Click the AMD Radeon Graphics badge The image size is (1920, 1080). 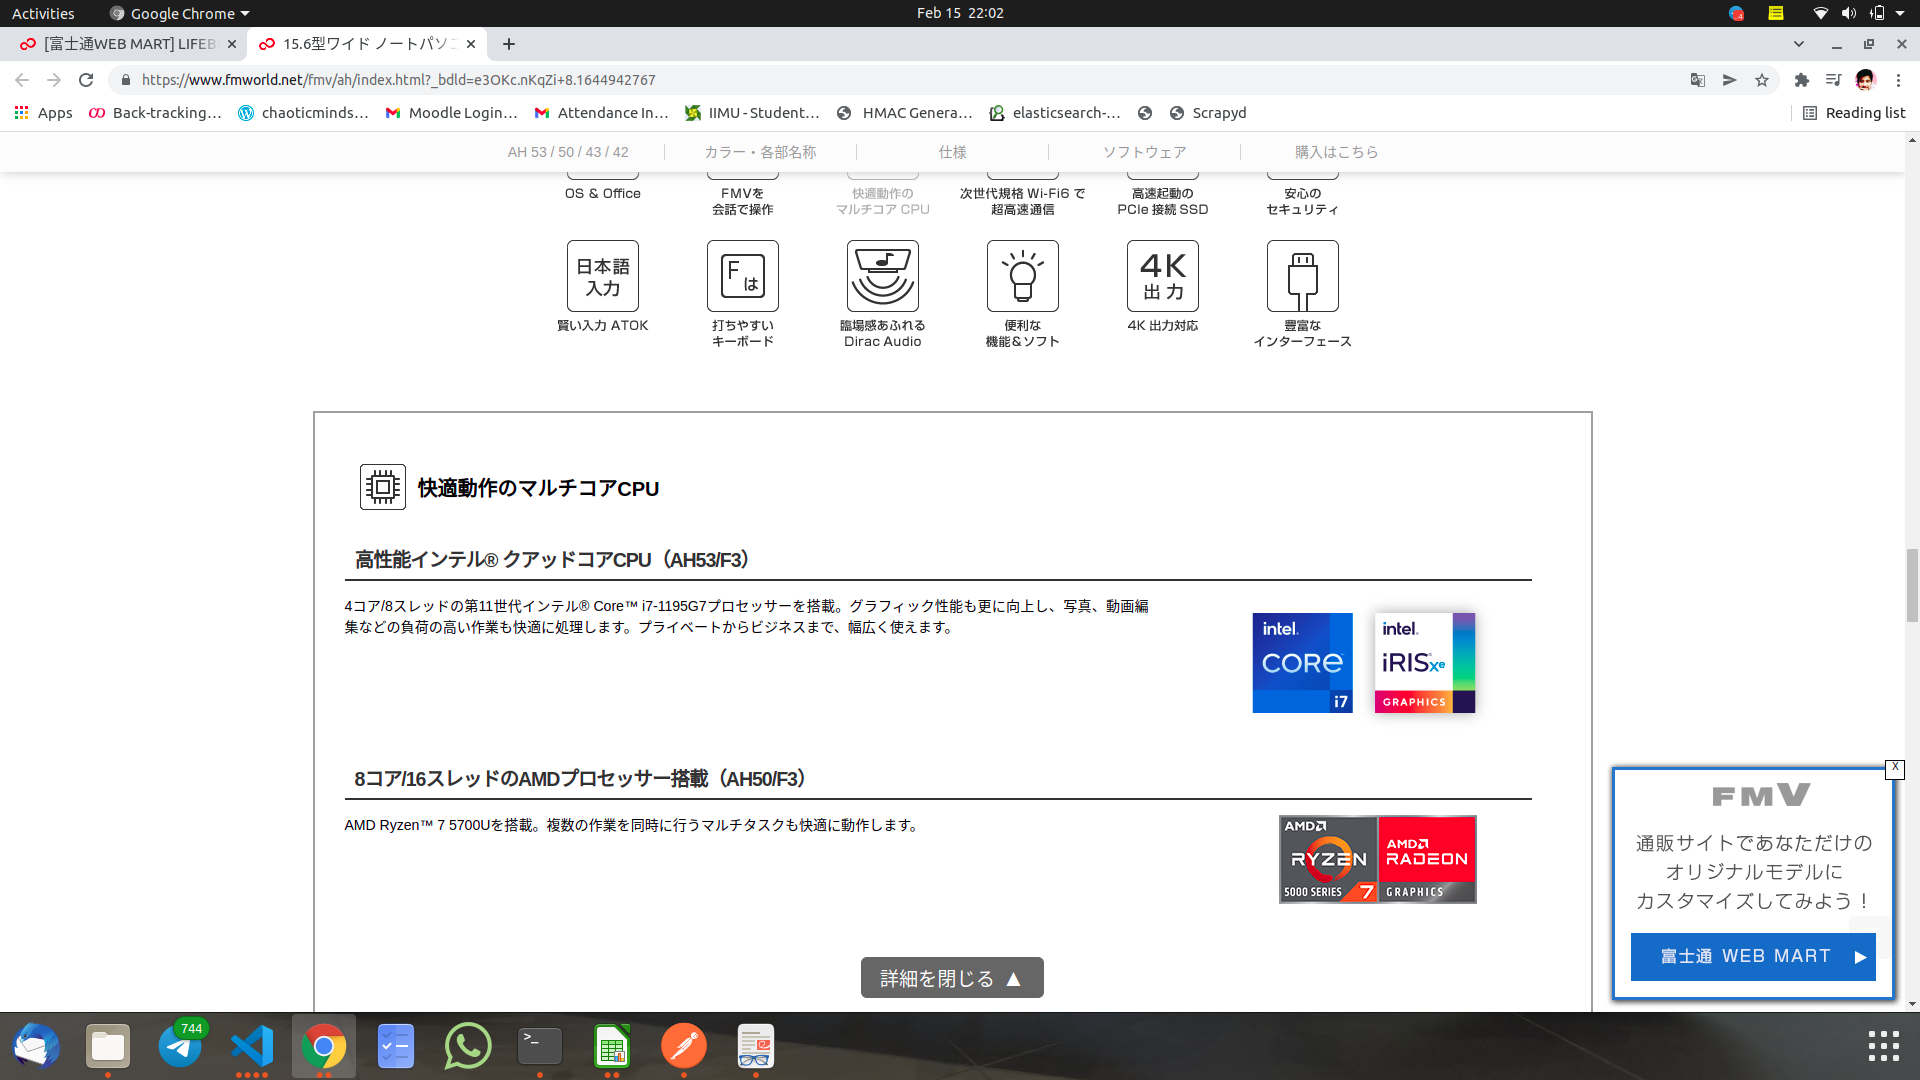tap(1427, 859)
